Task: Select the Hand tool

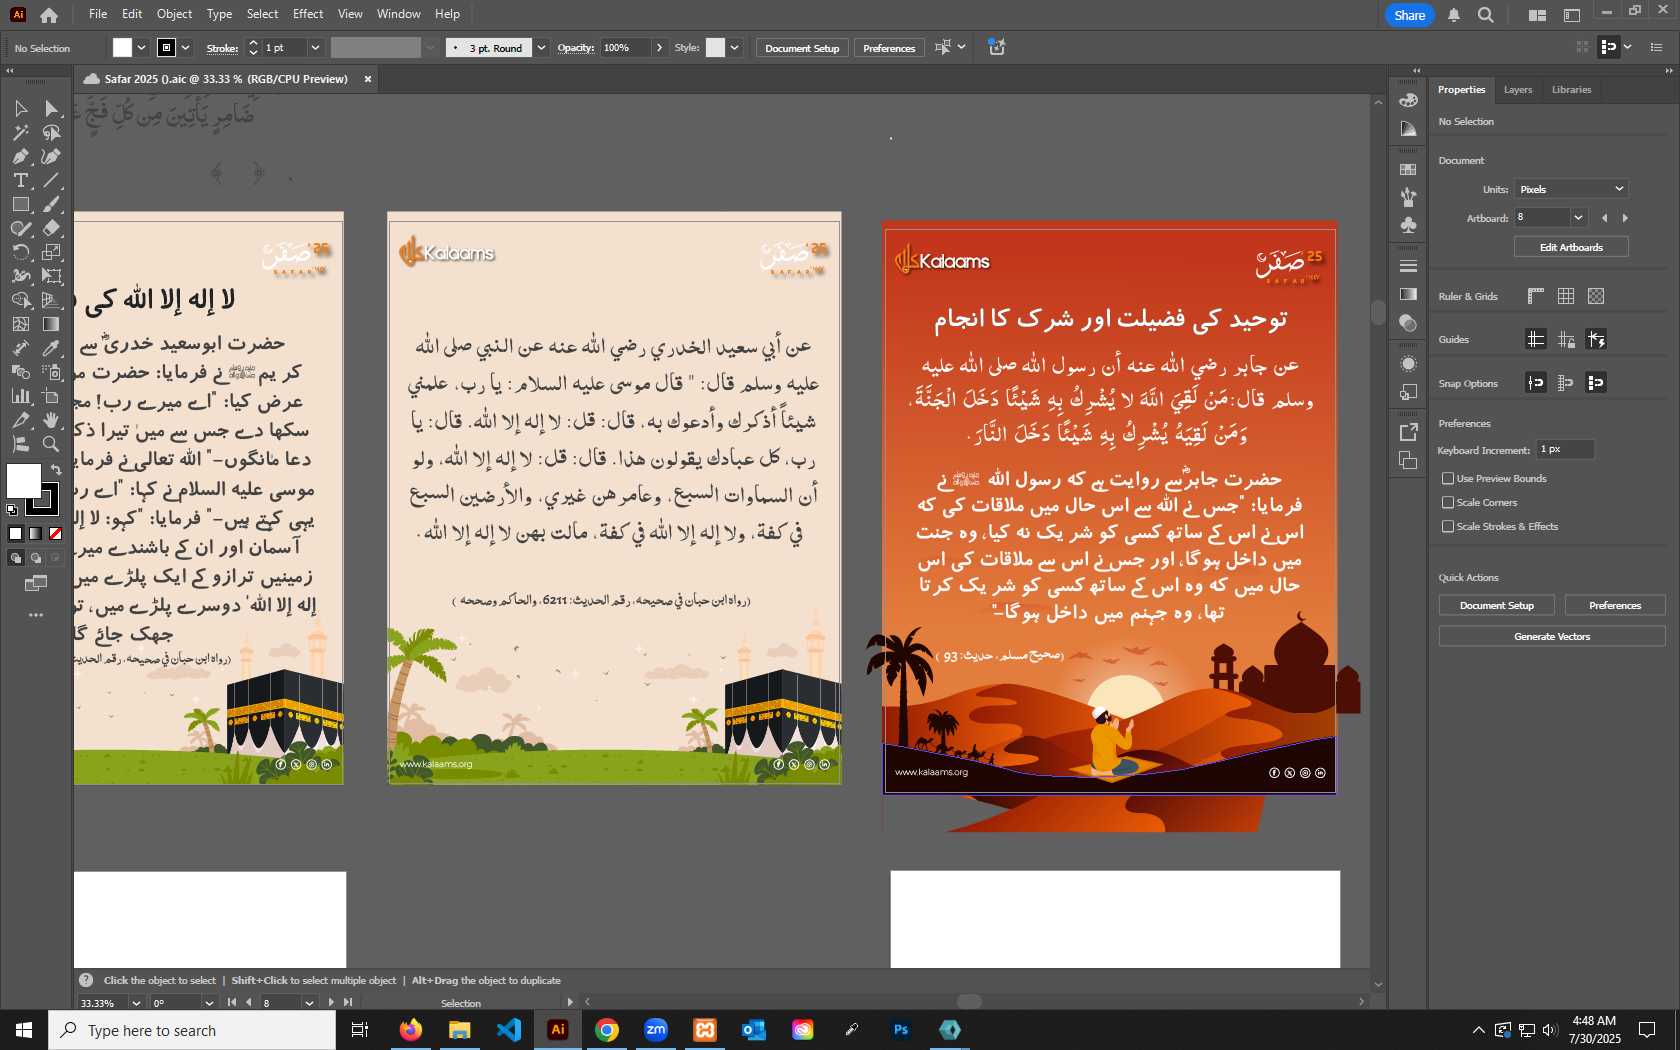Action: pyautogui.click(x=51, y=420)
